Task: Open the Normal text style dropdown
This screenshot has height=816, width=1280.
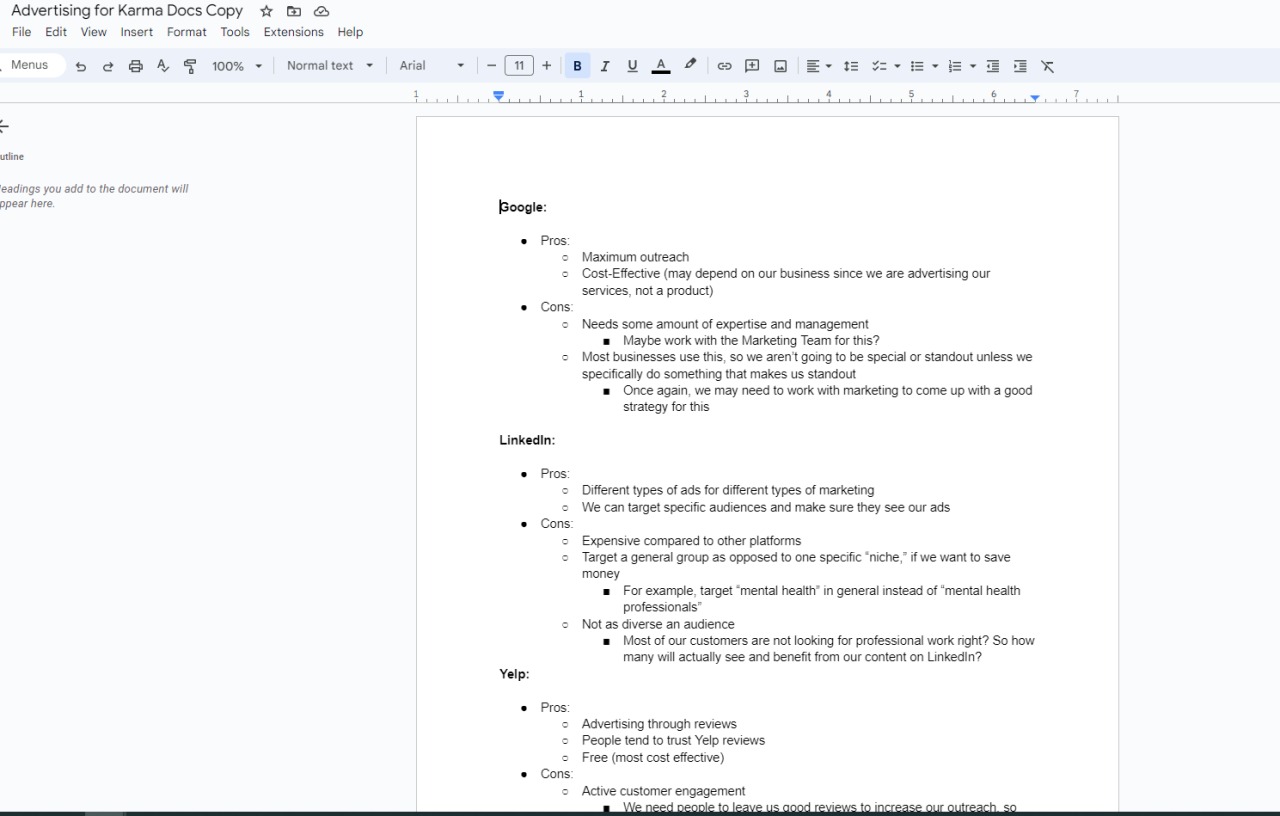Action: pos(330,66)
